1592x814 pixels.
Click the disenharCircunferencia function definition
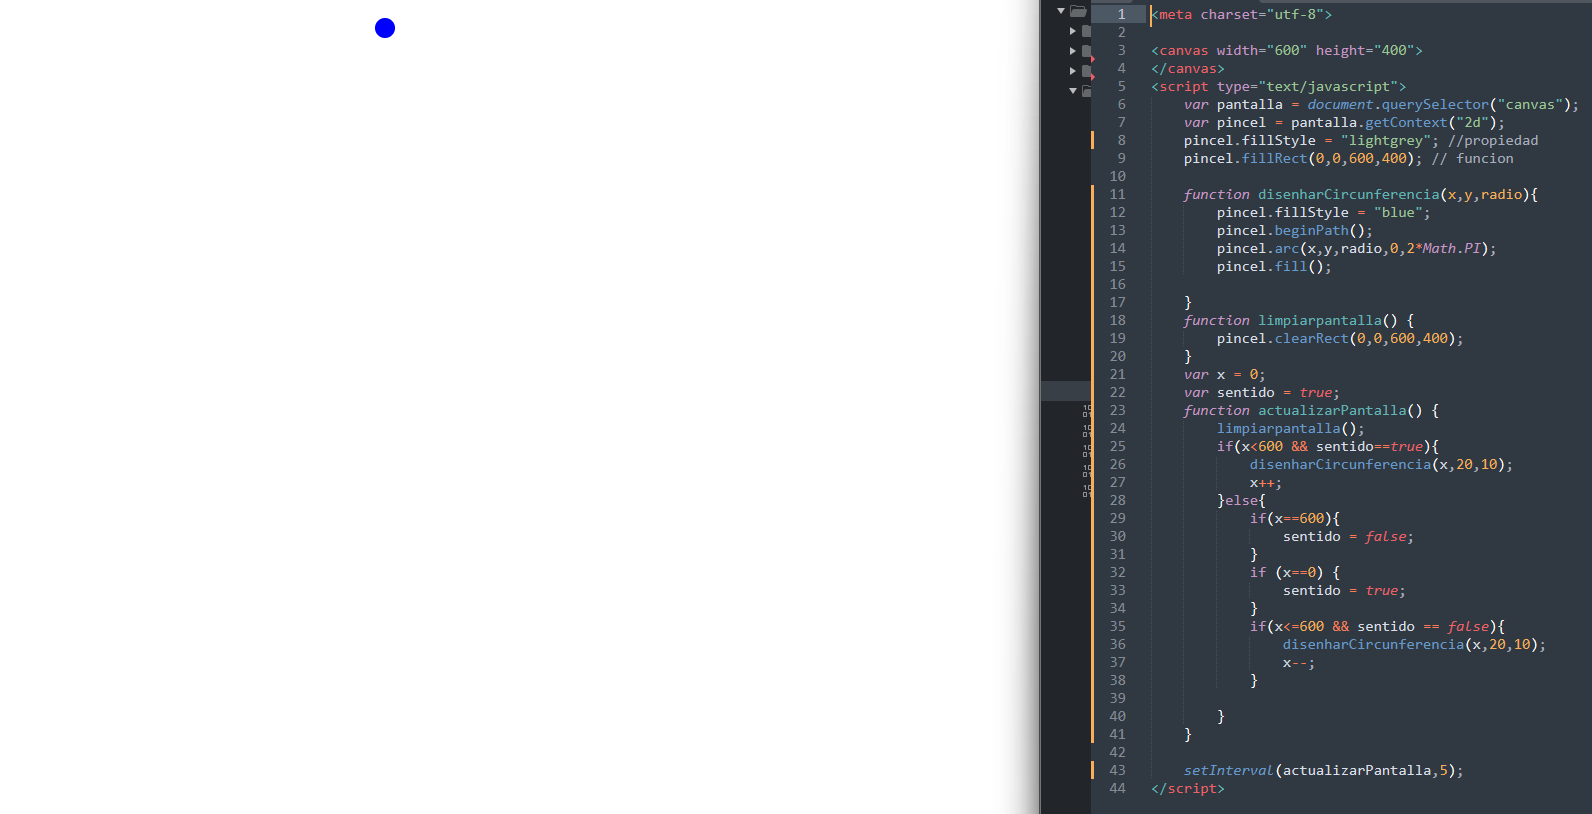click(x=1361, y=195)
